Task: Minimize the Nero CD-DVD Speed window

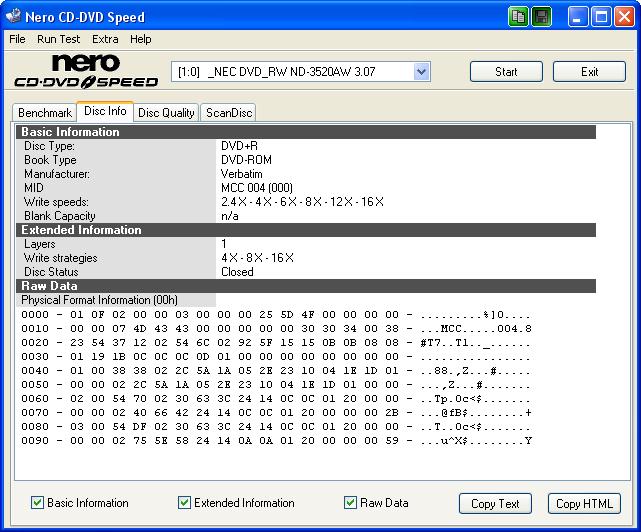Action: click(x=578, y=17)
